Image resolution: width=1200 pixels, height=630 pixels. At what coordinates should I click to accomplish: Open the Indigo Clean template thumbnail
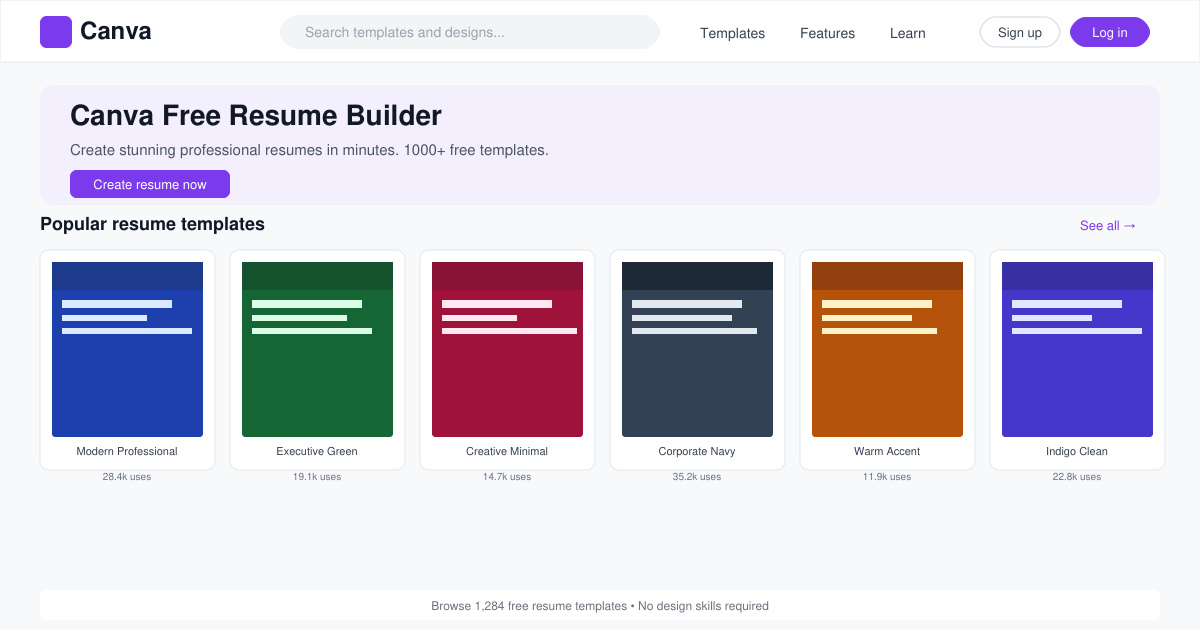pyautogui.click(x=1077, y=349)
